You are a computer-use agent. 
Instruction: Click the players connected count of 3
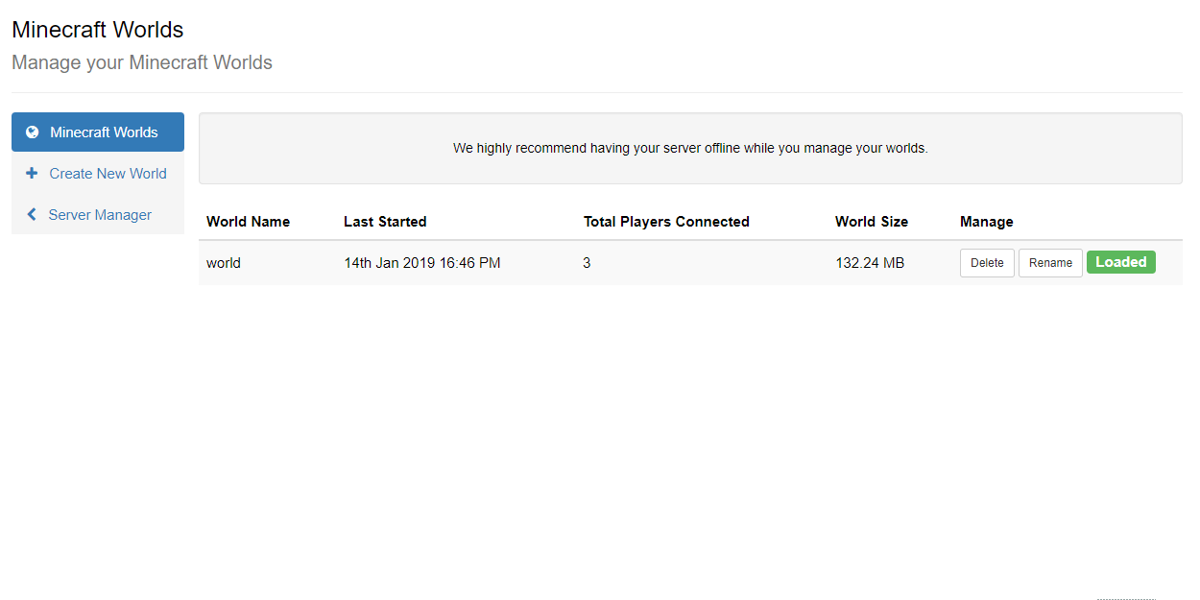point(587,263)
